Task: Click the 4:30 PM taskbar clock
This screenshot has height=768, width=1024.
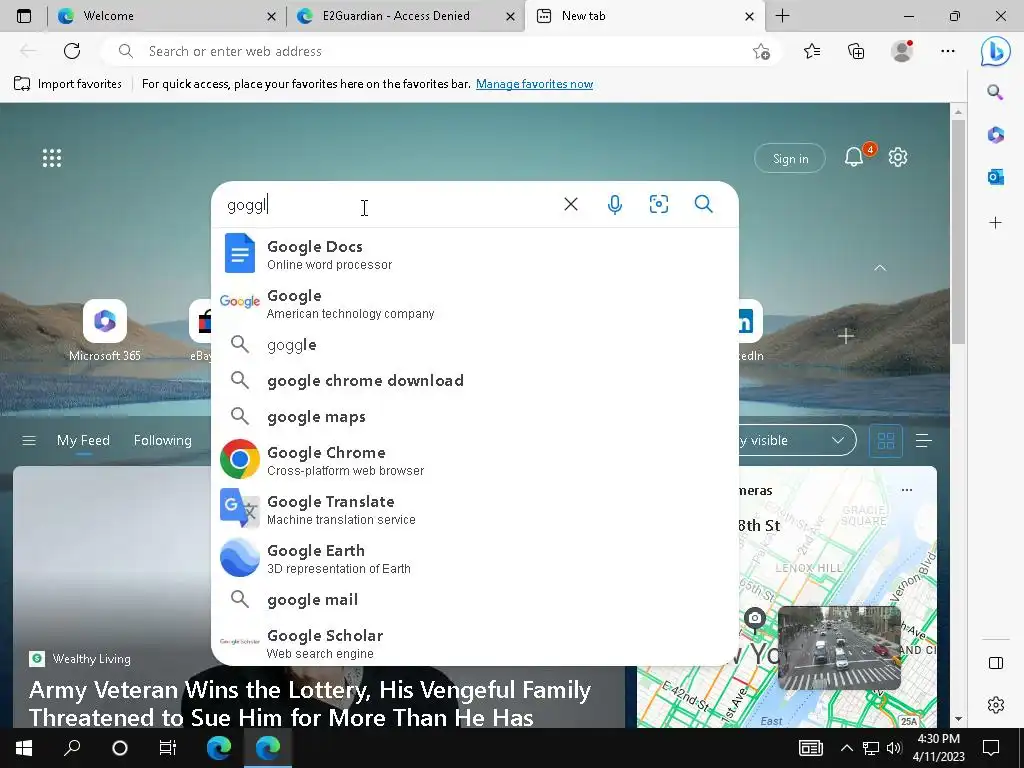Action: coord(938,748)
